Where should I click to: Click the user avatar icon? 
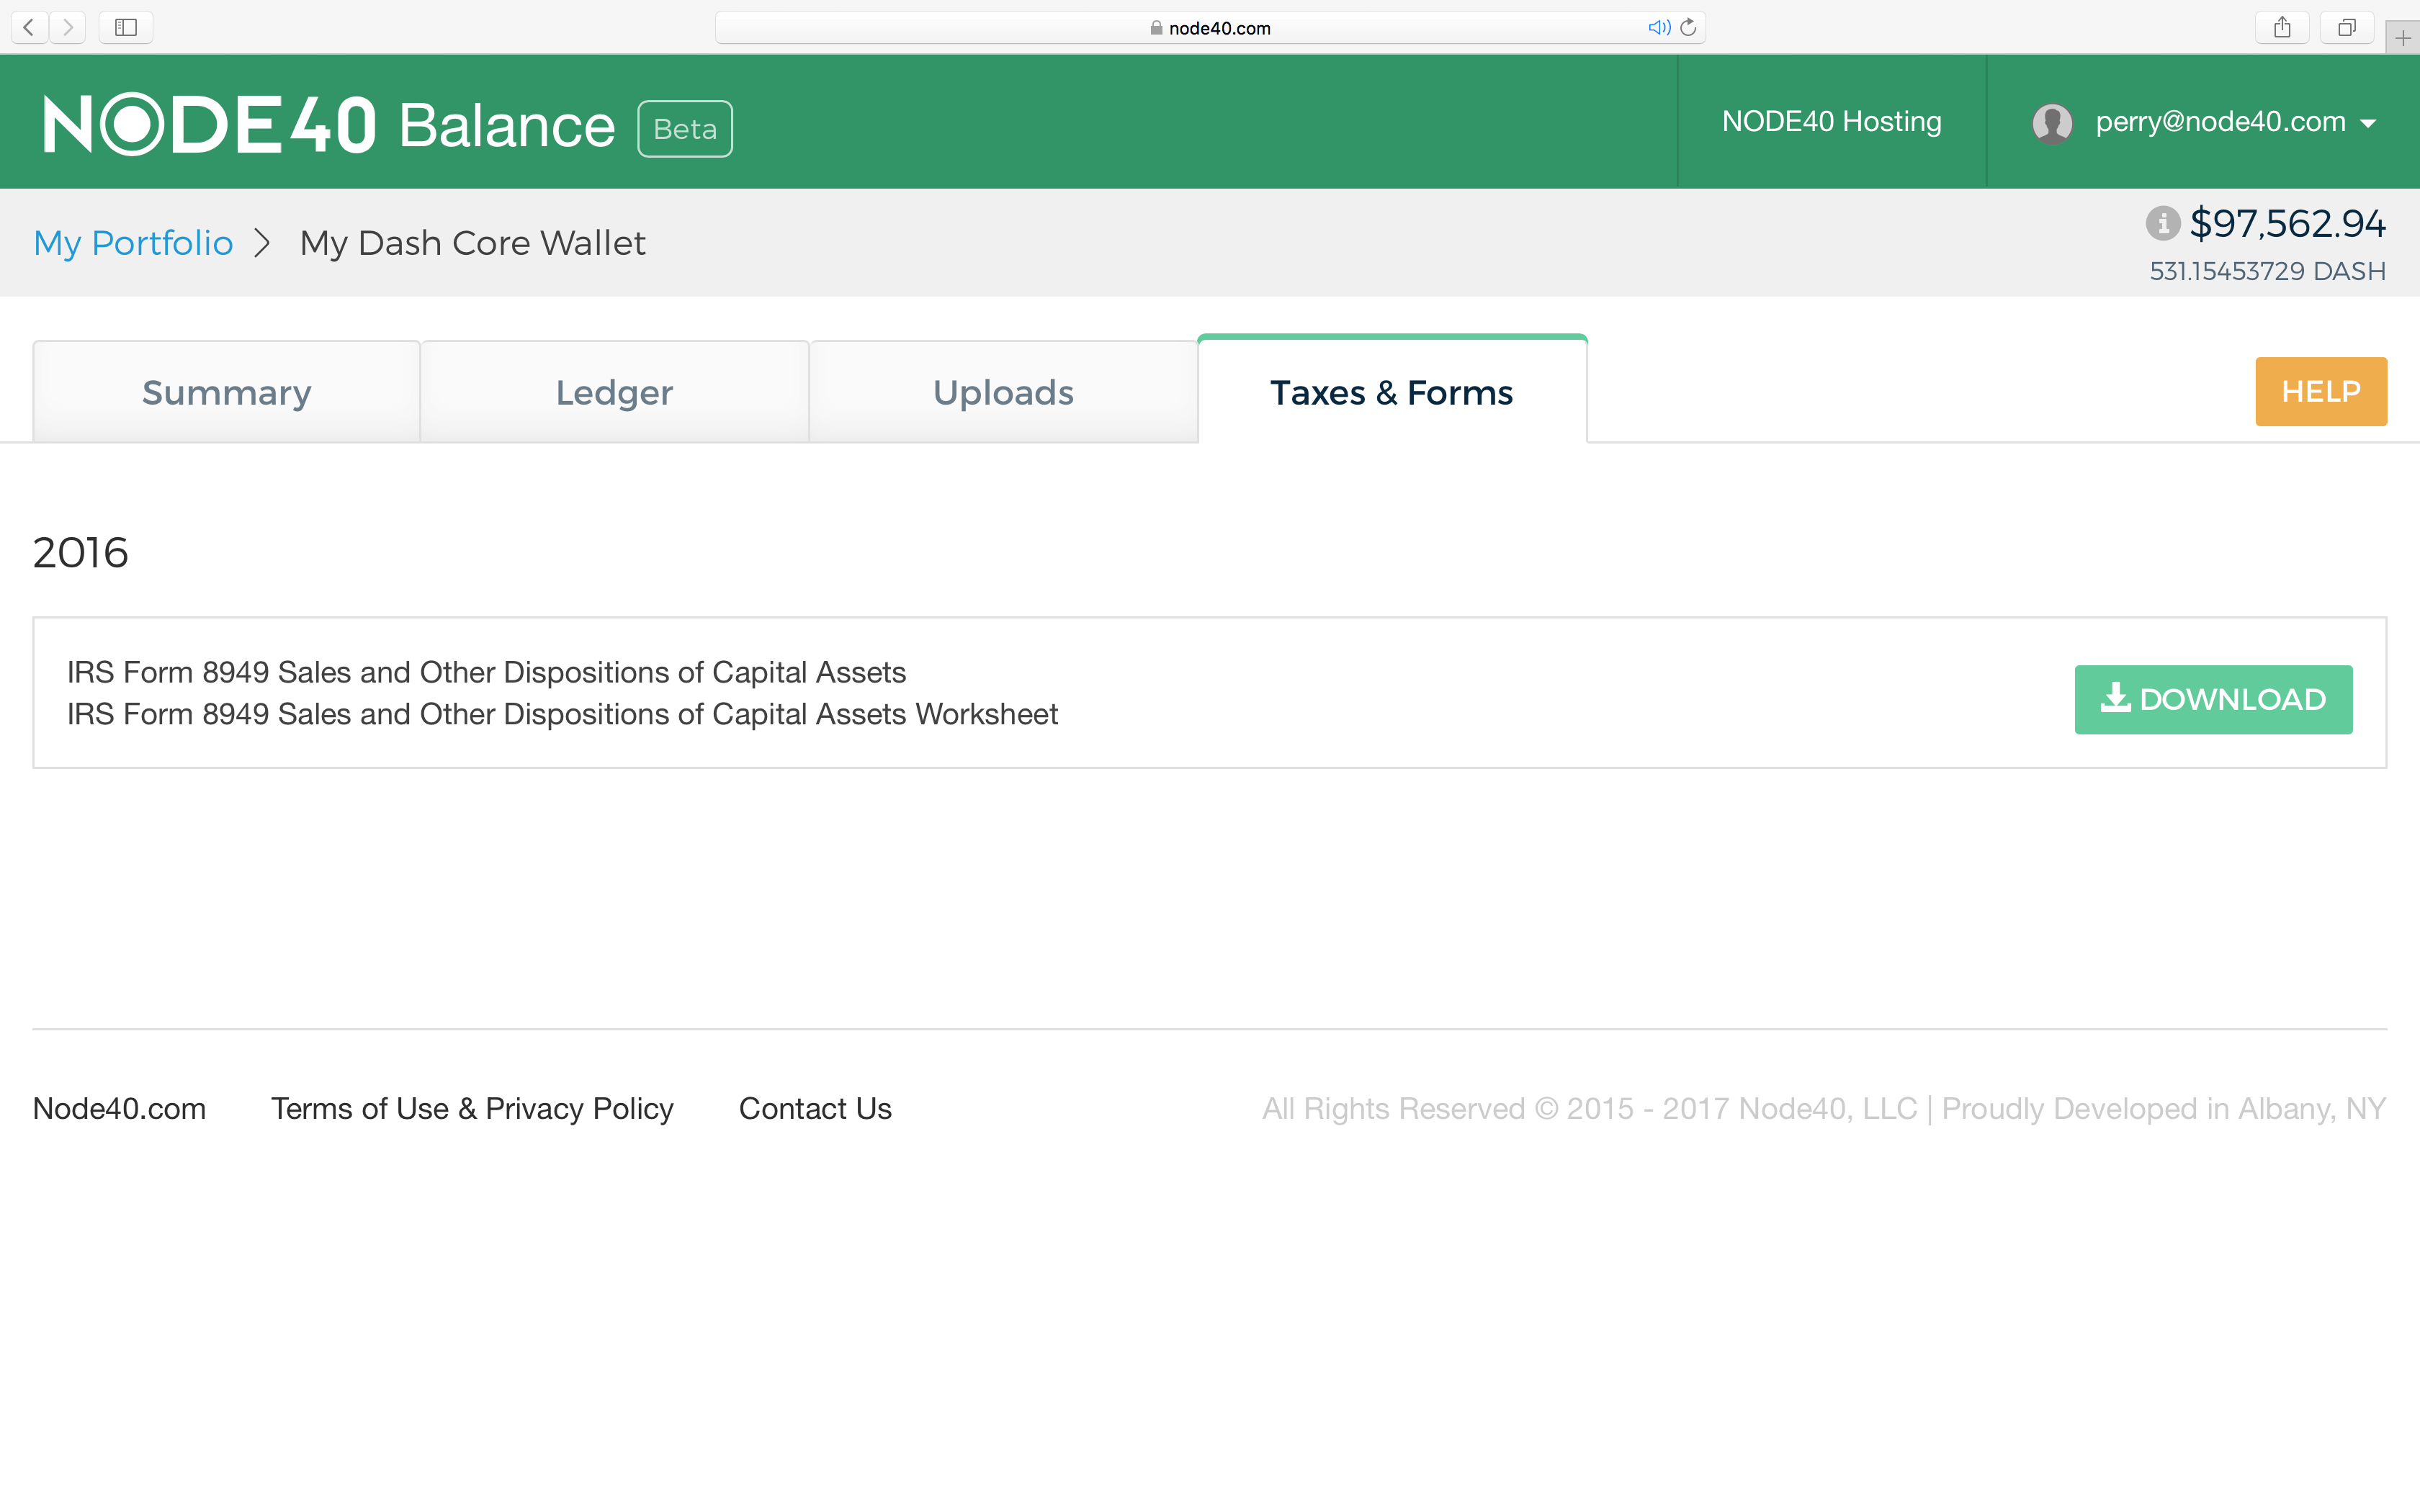click(x=2052, y=123)
